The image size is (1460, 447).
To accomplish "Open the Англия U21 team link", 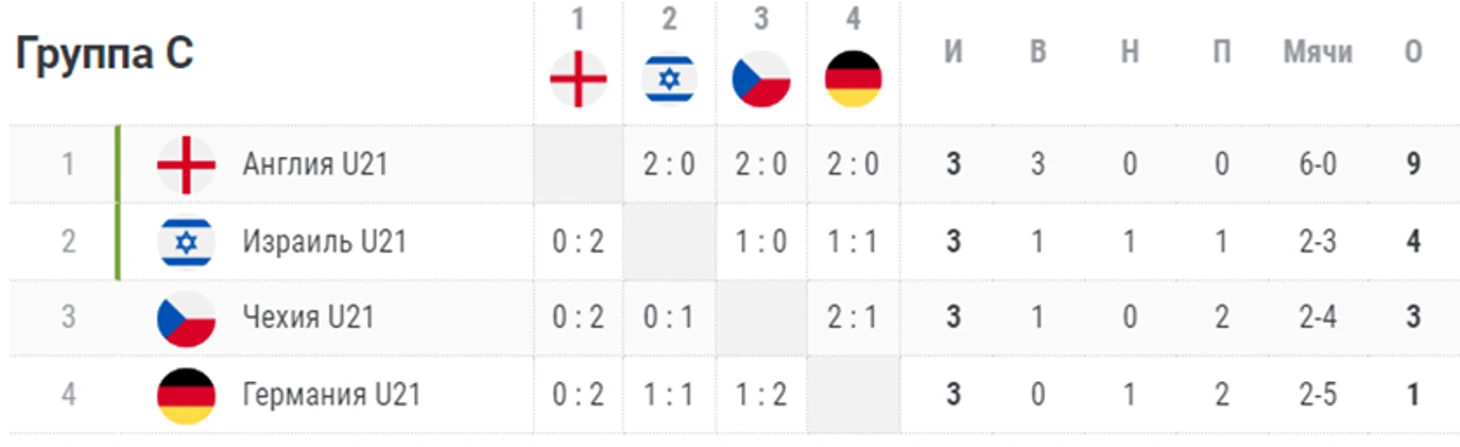I will 314,164.
